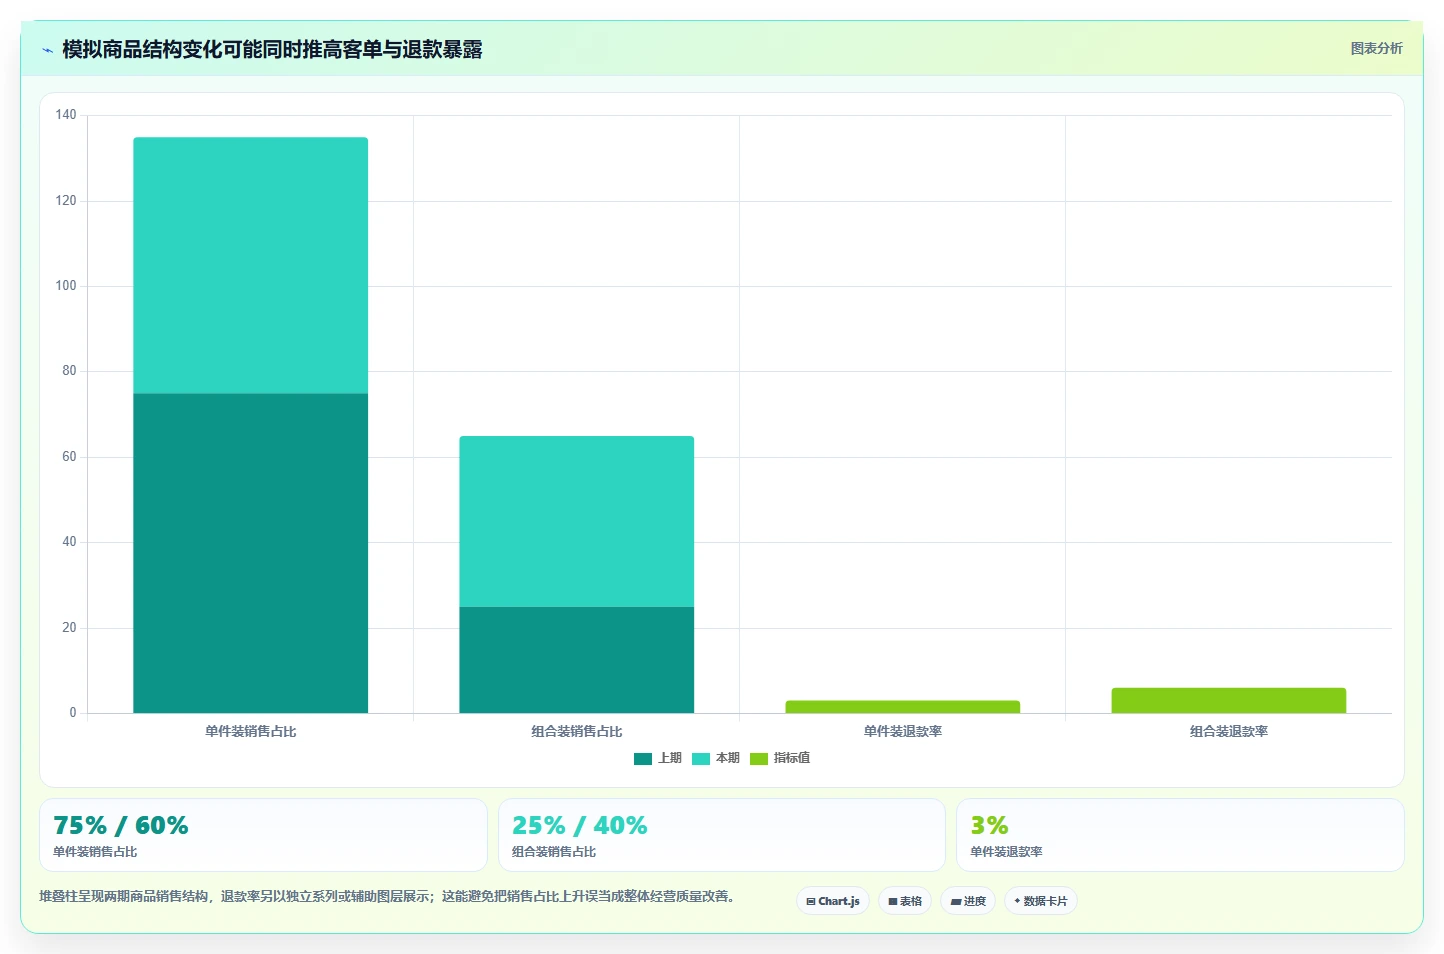Click the 数据卡片 tag chip
This screenshot has height=954, width=1444.
1041,901
